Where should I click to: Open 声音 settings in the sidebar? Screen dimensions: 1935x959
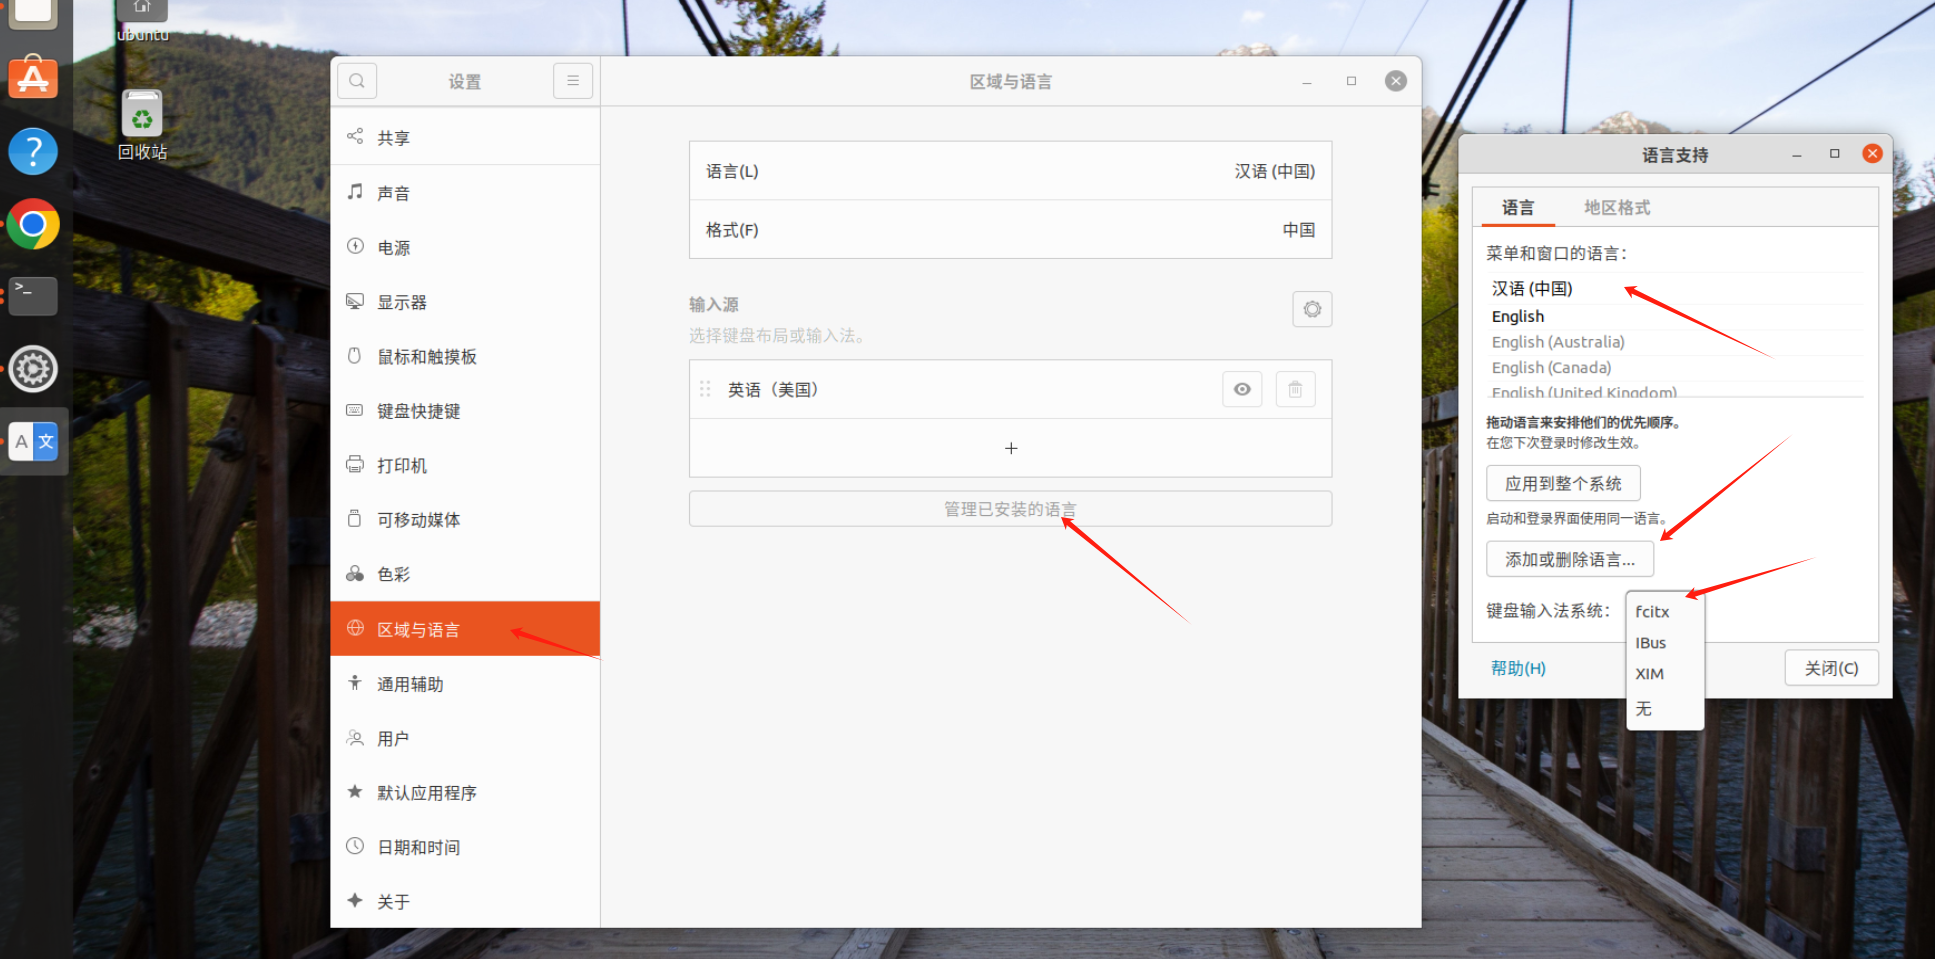point(465,193)
